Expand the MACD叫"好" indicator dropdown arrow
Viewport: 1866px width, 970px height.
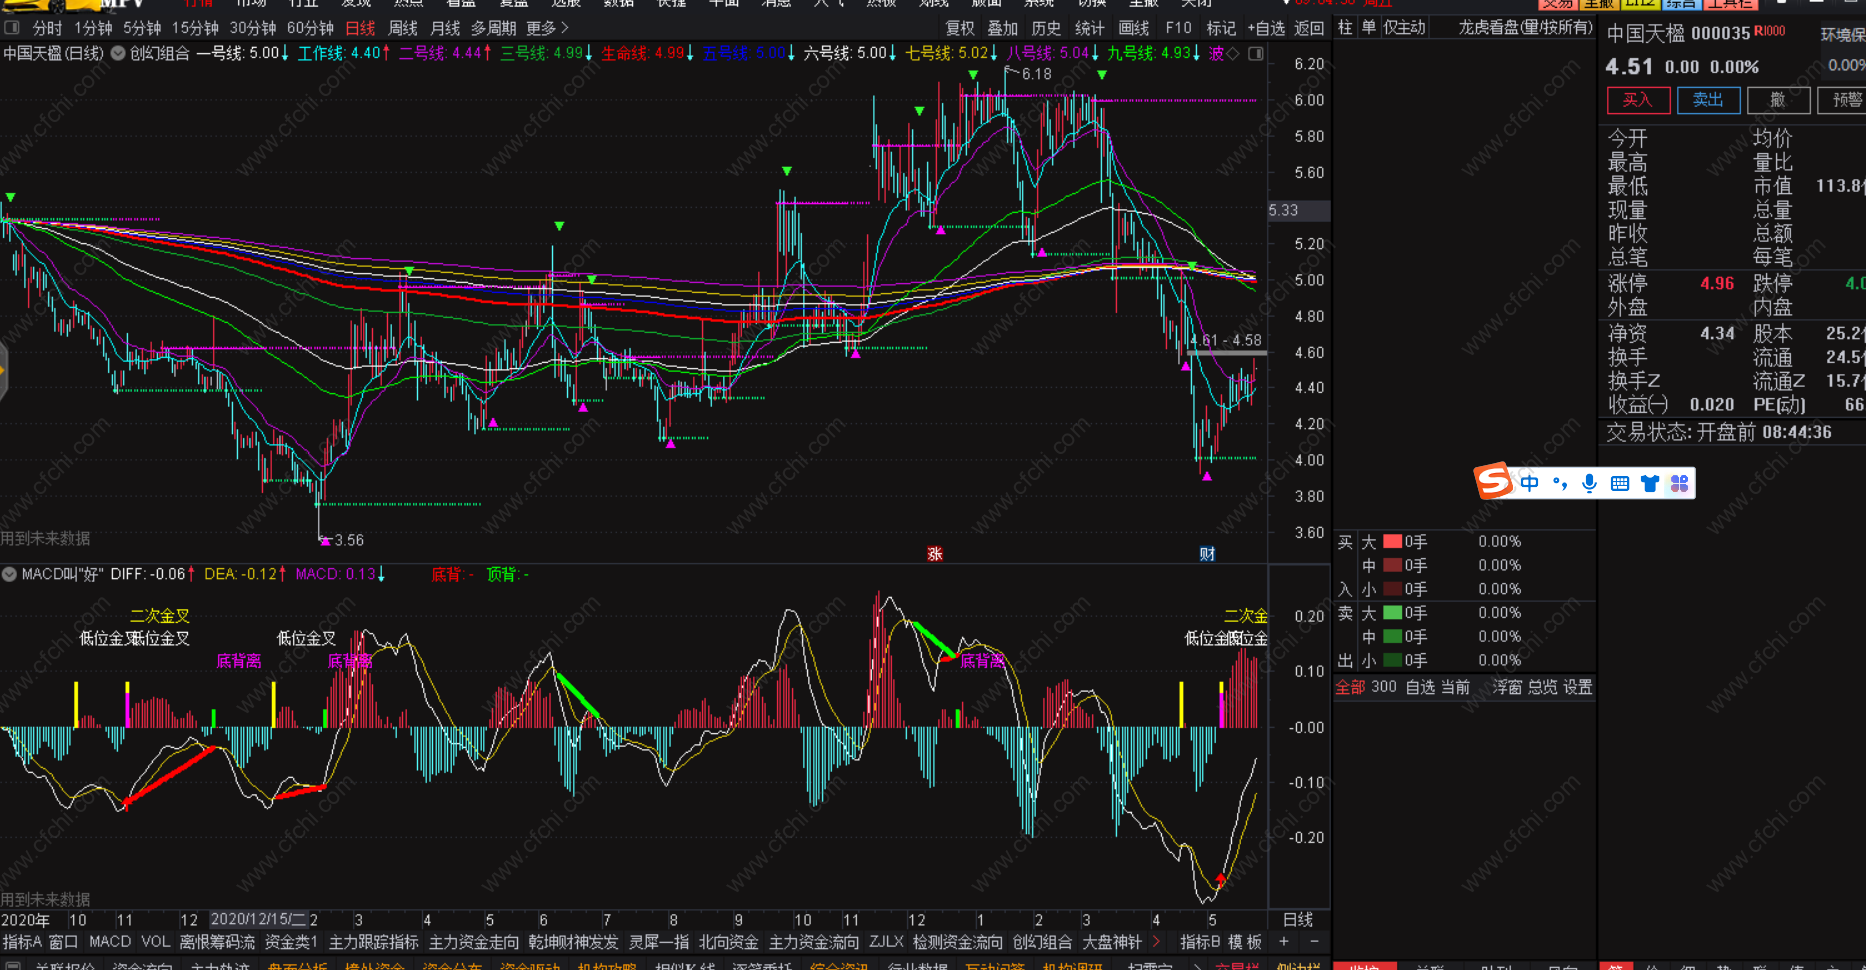pos(9,574)
